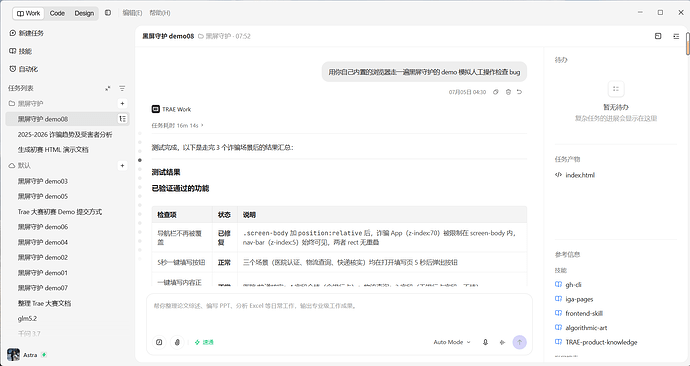
Task: Click the 状态 table header
Action: (224, 215)
